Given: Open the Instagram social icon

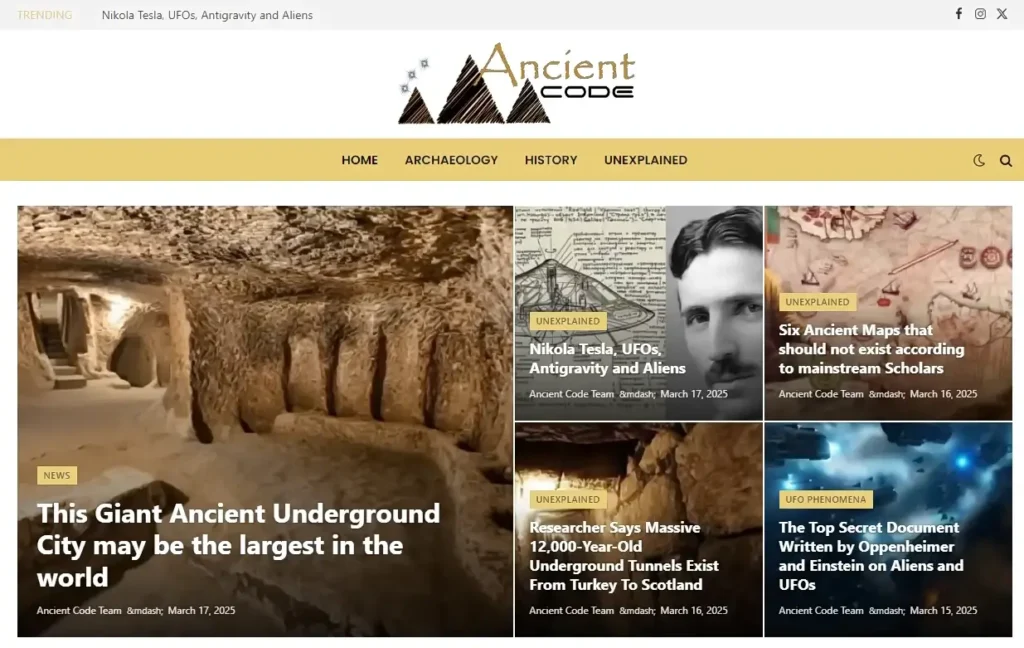Looking at the screenshot, I should click(979, 14).
